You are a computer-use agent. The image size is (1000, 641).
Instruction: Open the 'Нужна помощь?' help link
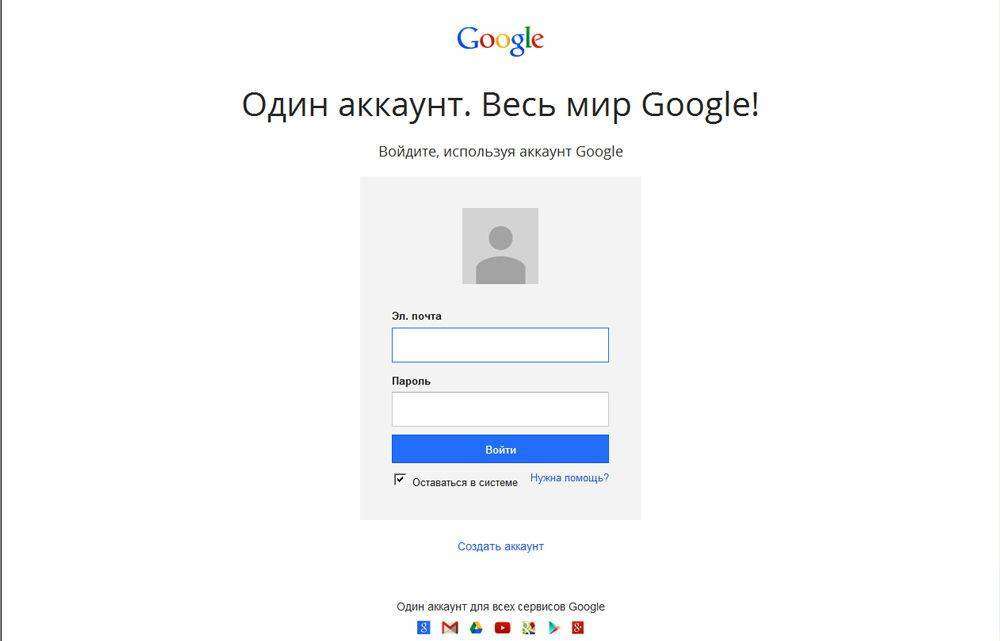click(x=570, y=478)
